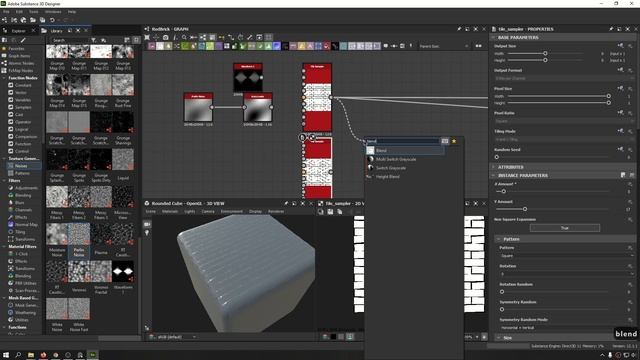Select the Noises category
Viewport: 640px width, 360px height.
21,166
